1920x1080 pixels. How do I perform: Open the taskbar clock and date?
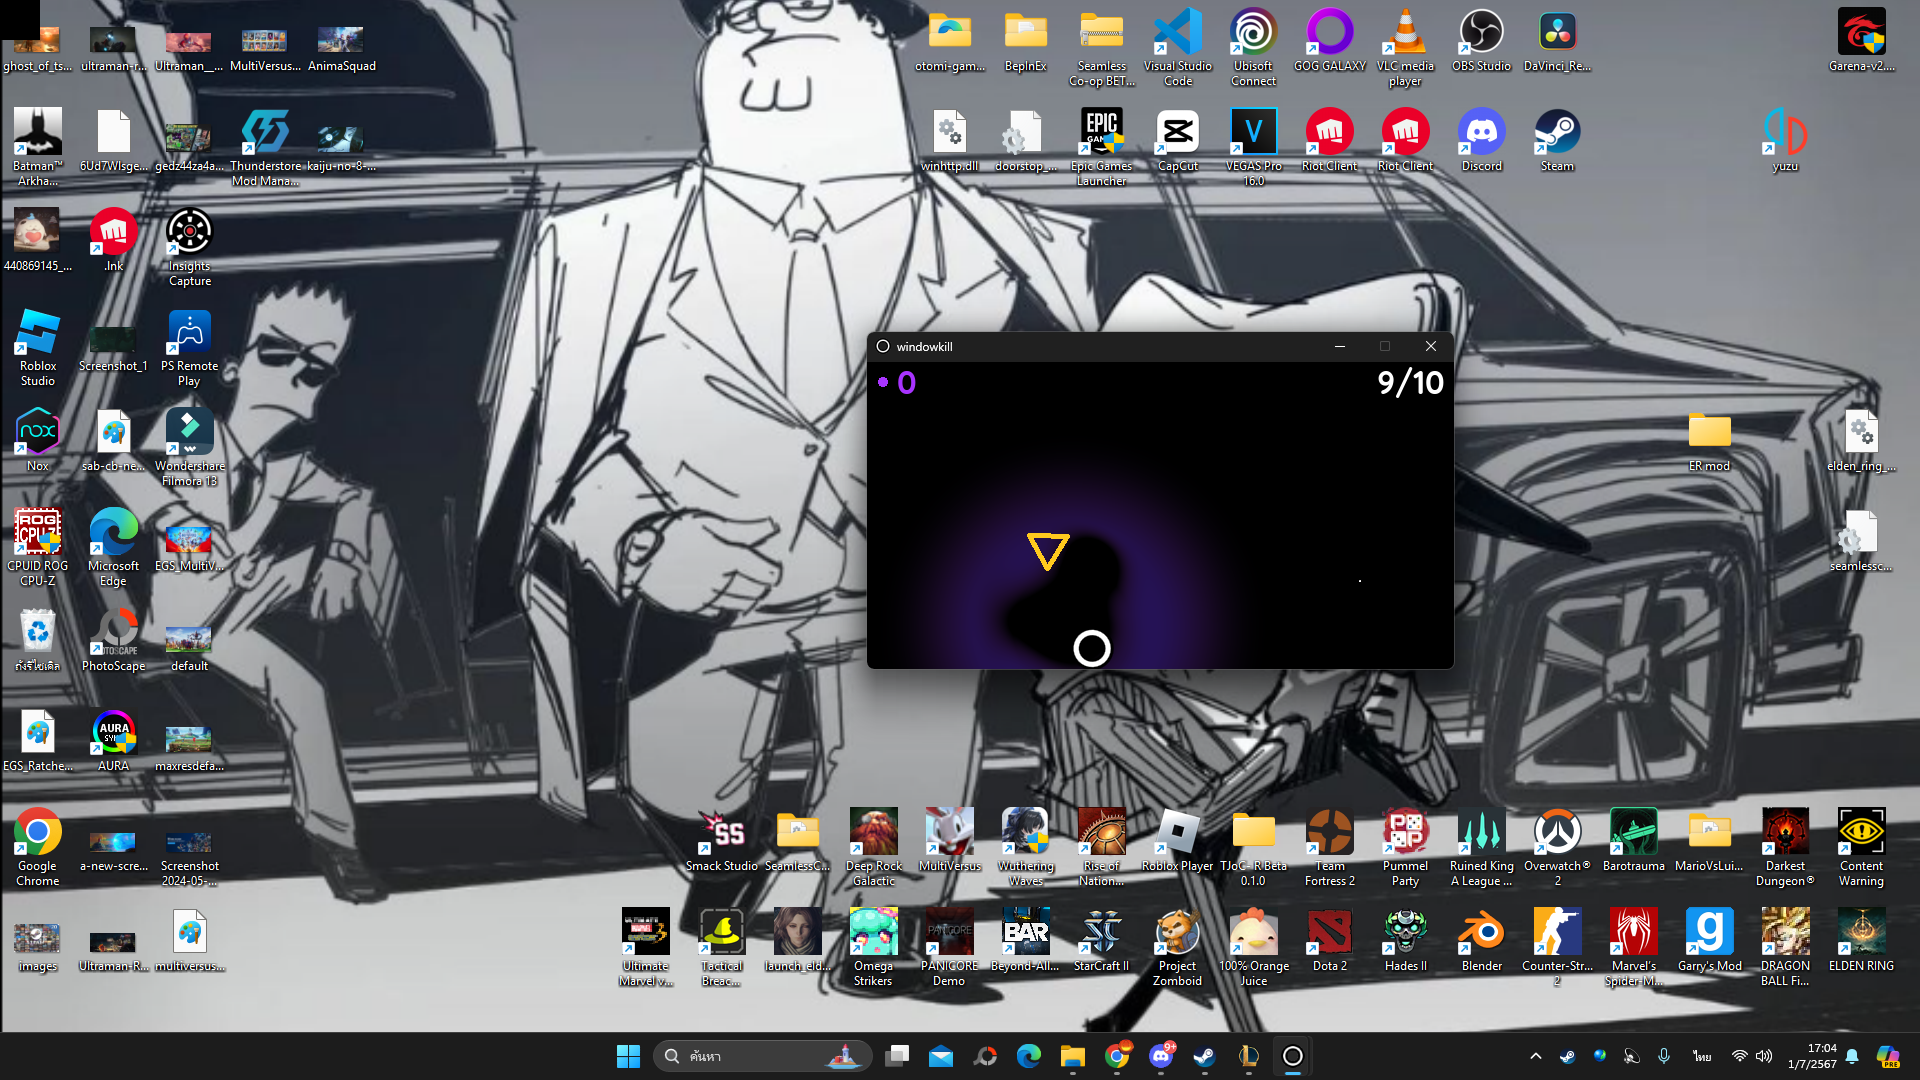click(1812, 1056)
